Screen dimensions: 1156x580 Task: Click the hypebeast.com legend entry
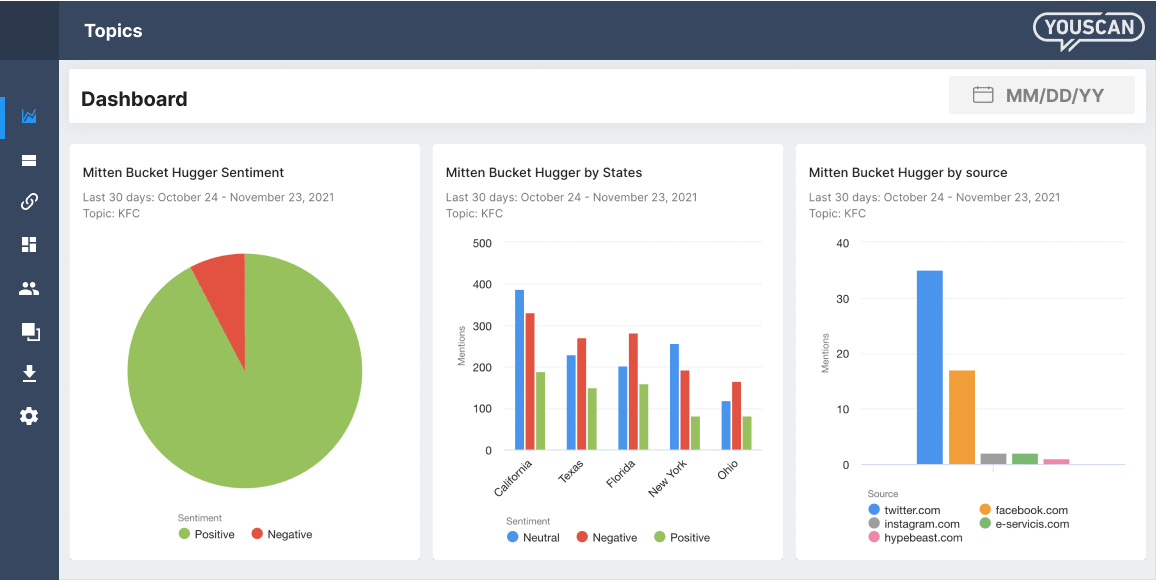pos(915,537)
